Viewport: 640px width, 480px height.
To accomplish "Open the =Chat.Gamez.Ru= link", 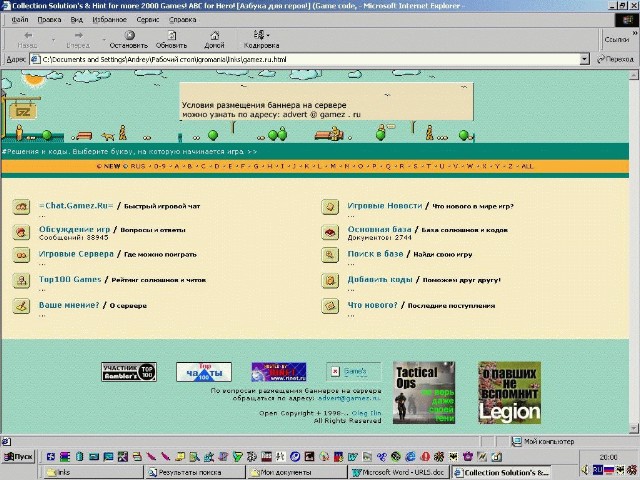I will pos(76,206).
